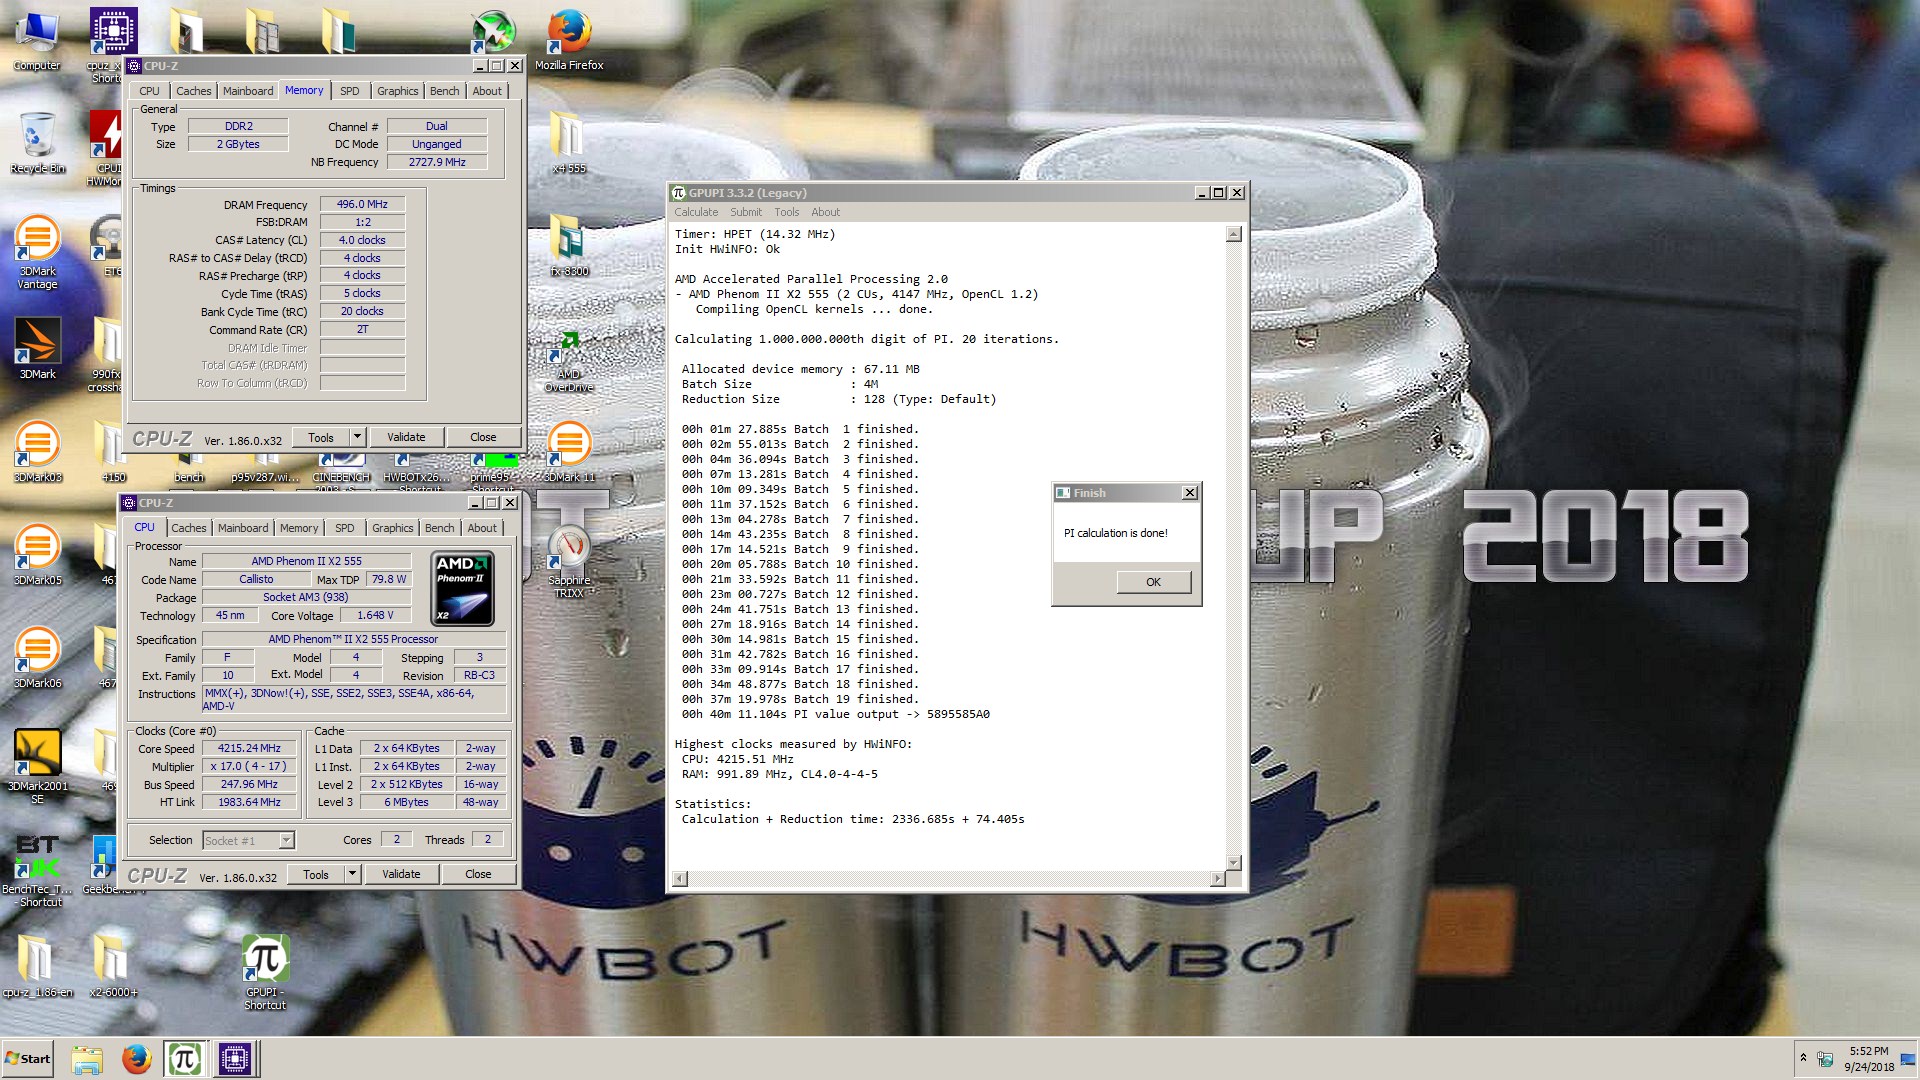Click Close button in lower CPU-Z window

point(478,875)
